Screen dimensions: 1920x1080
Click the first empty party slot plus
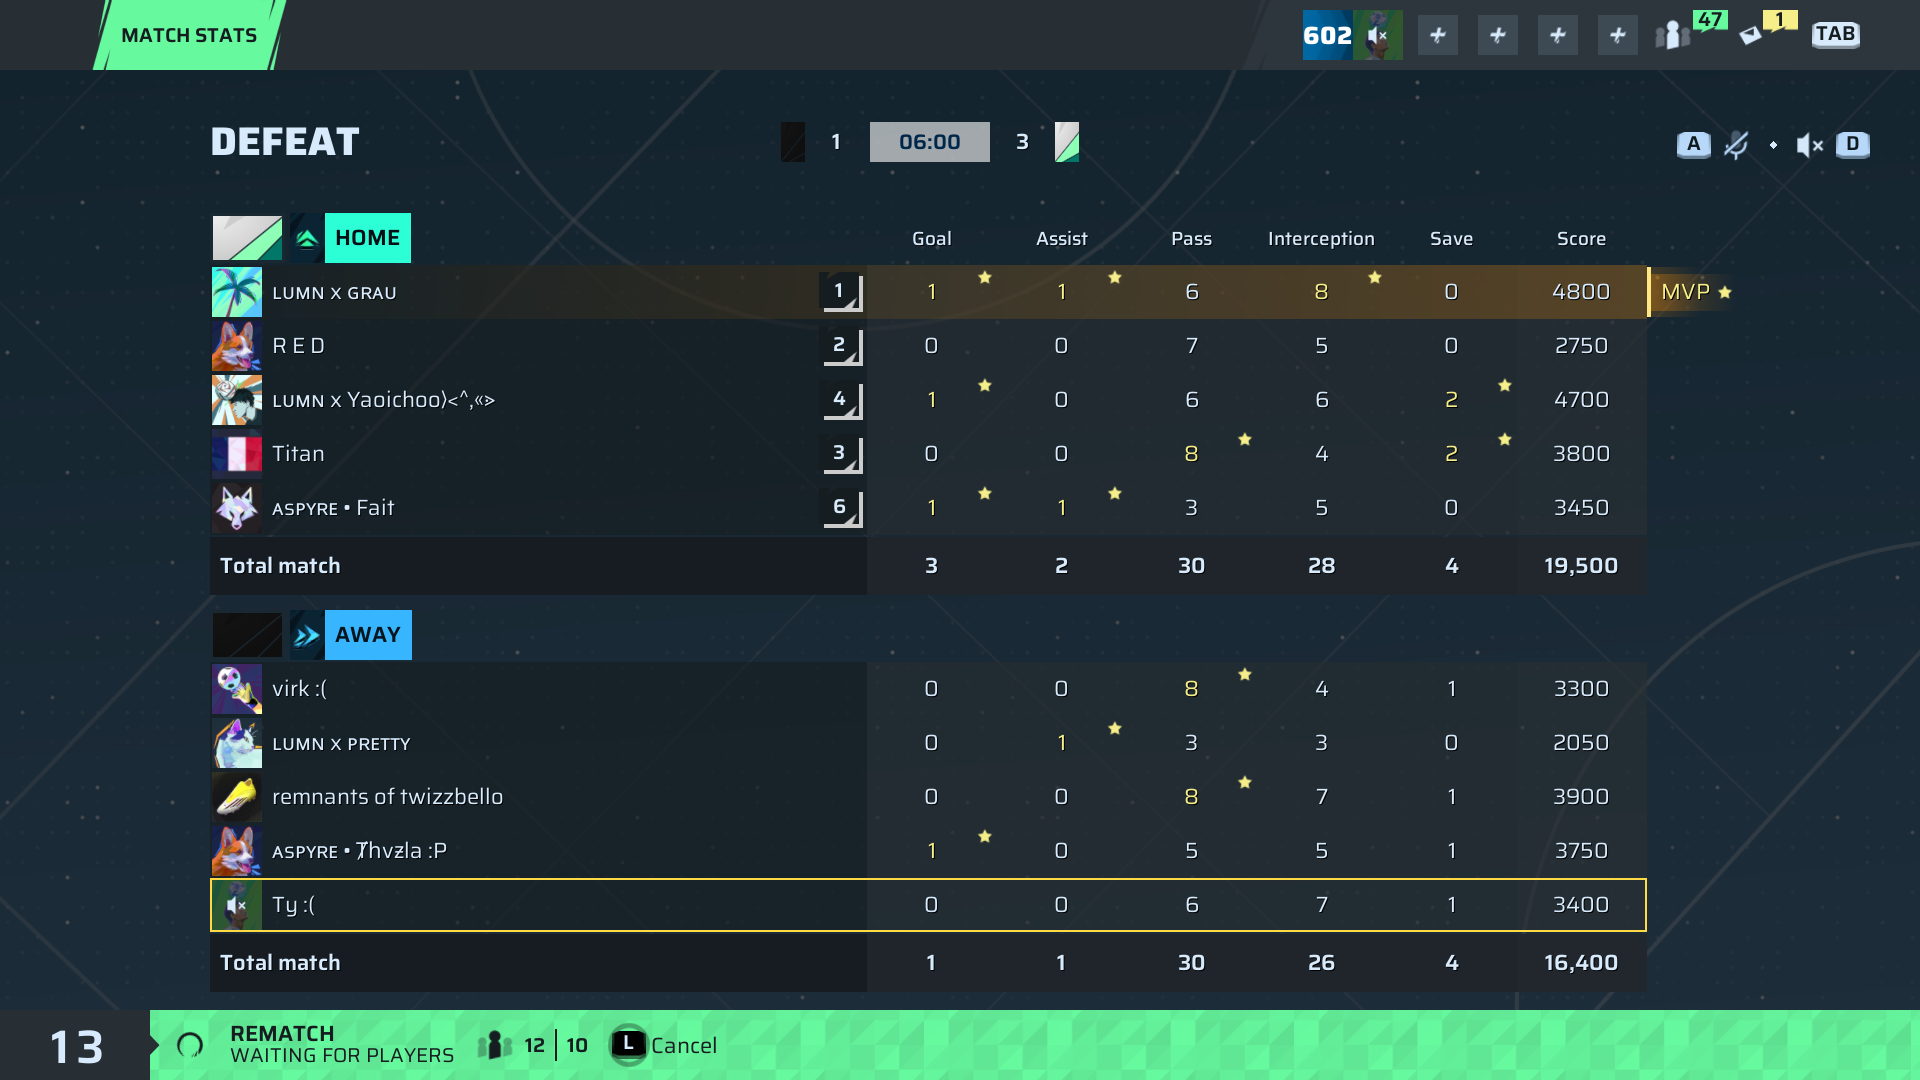1438,35
